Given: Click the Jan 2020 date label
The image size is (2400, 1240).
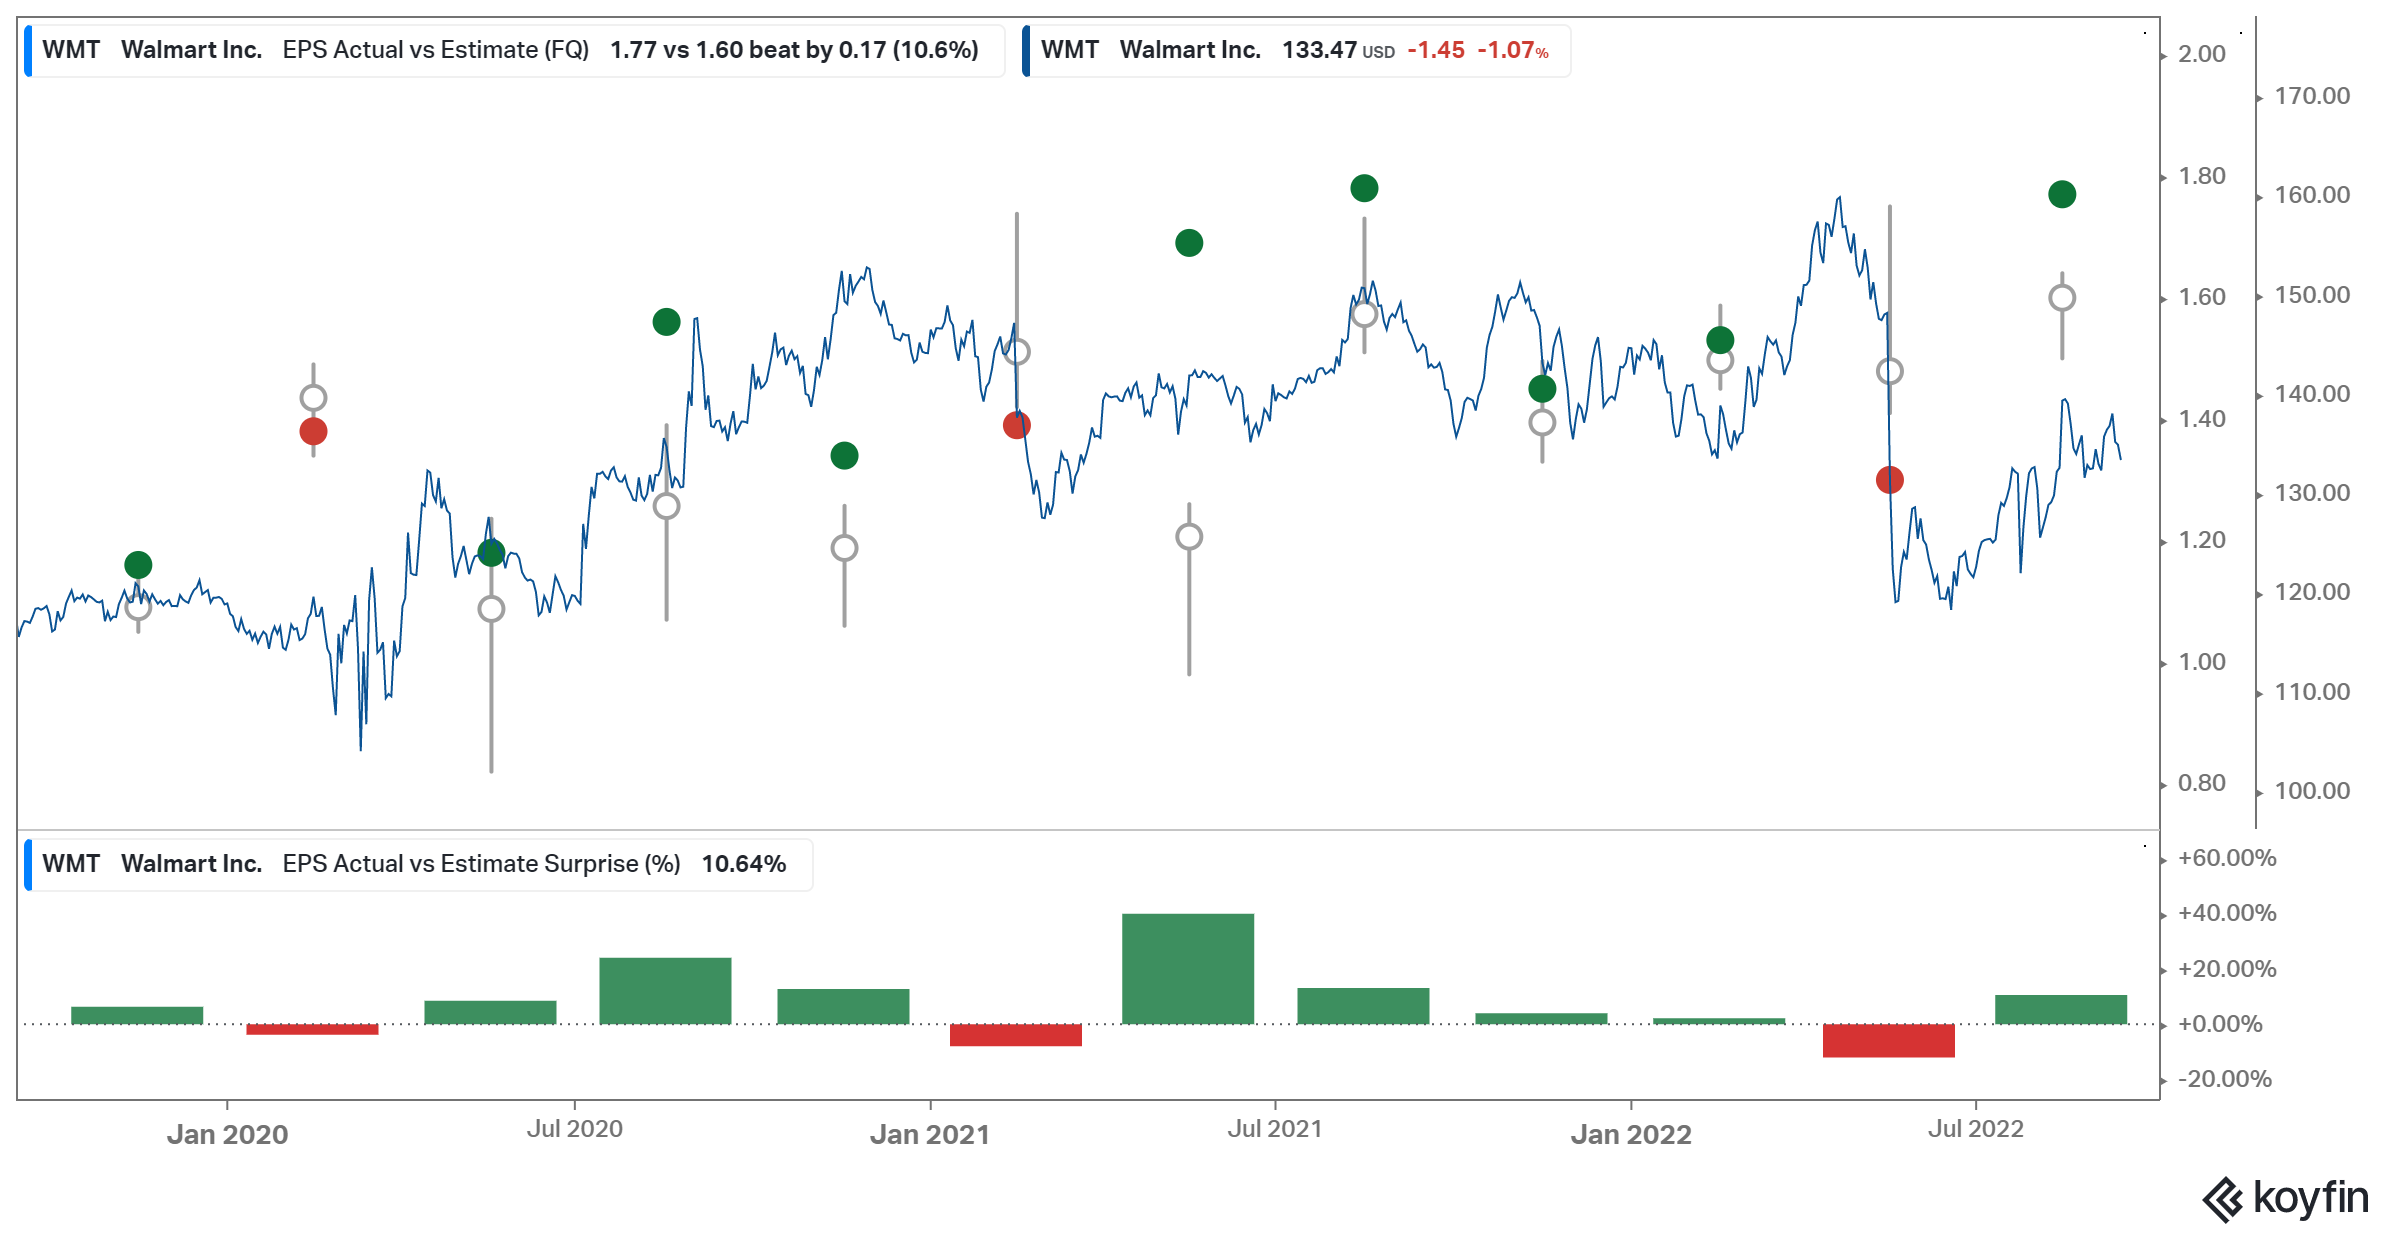Looking at the screenshot, I should tap(227, 1134).
